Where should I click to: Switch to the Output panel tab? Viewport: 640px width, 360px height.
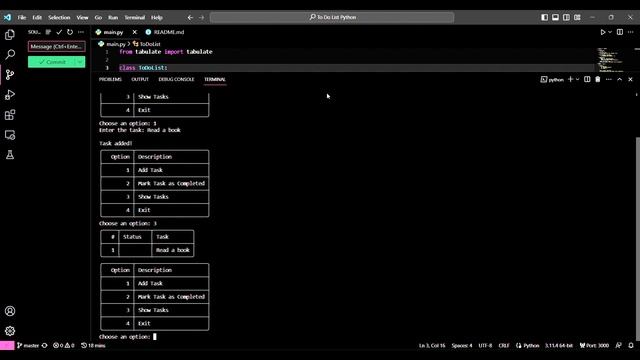(140, 79)
